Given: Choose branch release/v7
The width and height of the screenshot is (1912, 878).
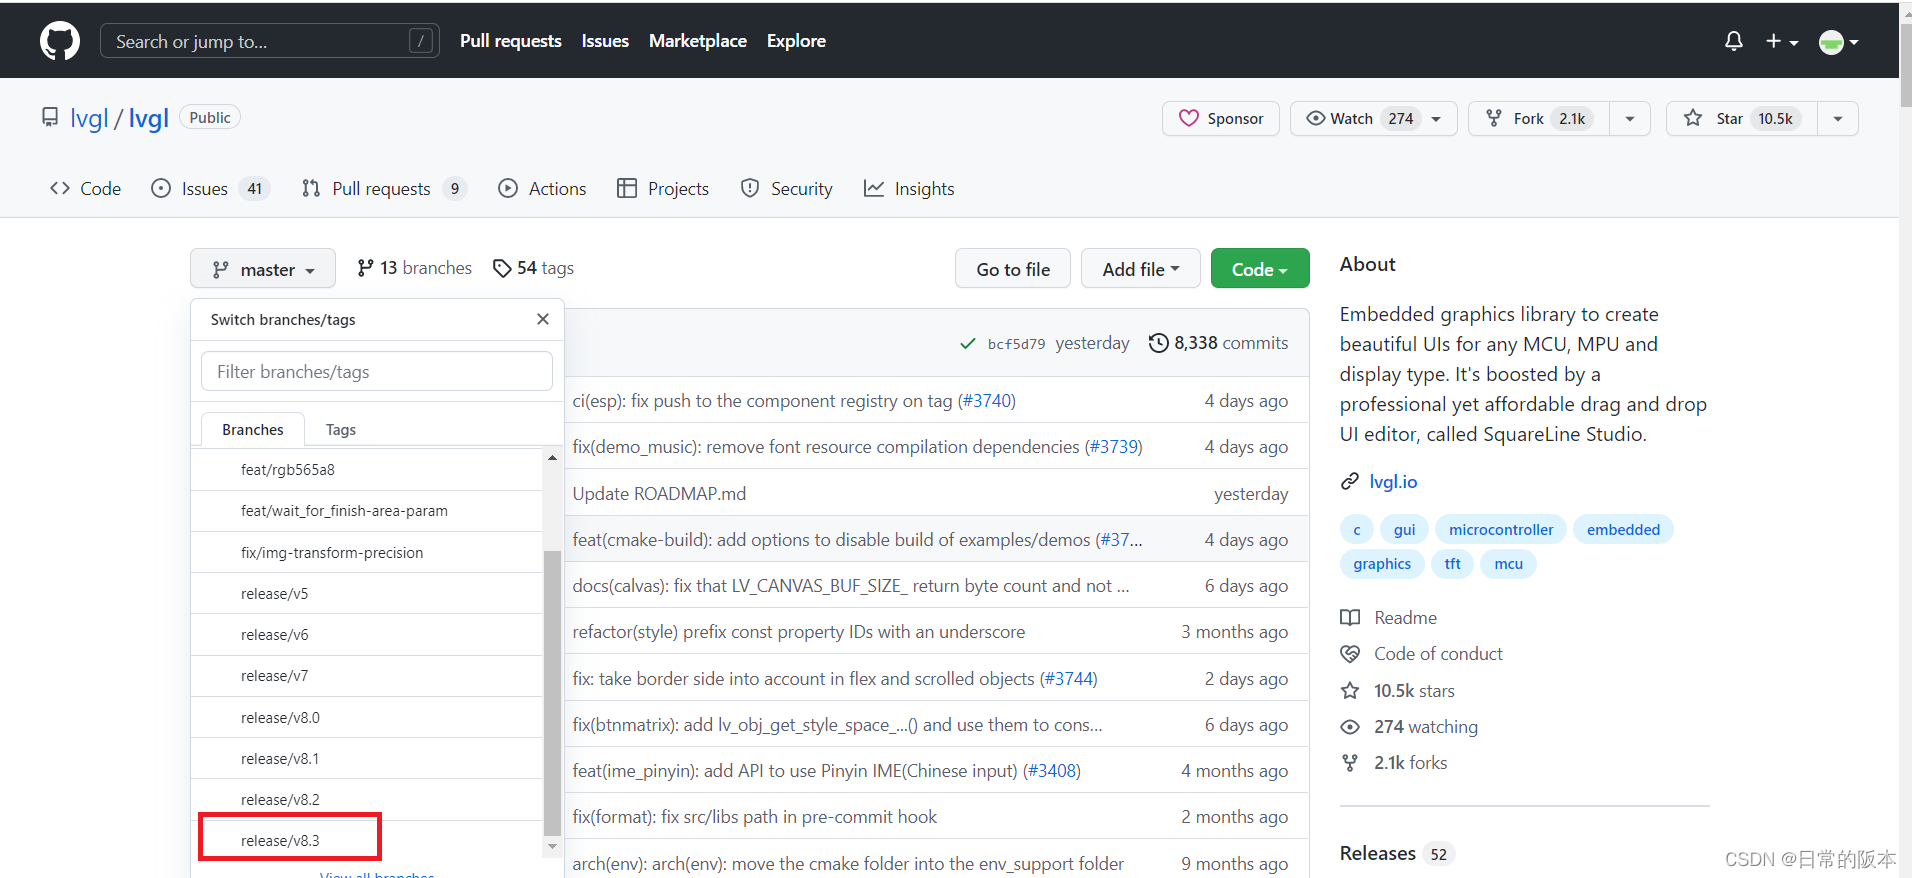Looking at the screenshot, I should [x=367, y=676].
